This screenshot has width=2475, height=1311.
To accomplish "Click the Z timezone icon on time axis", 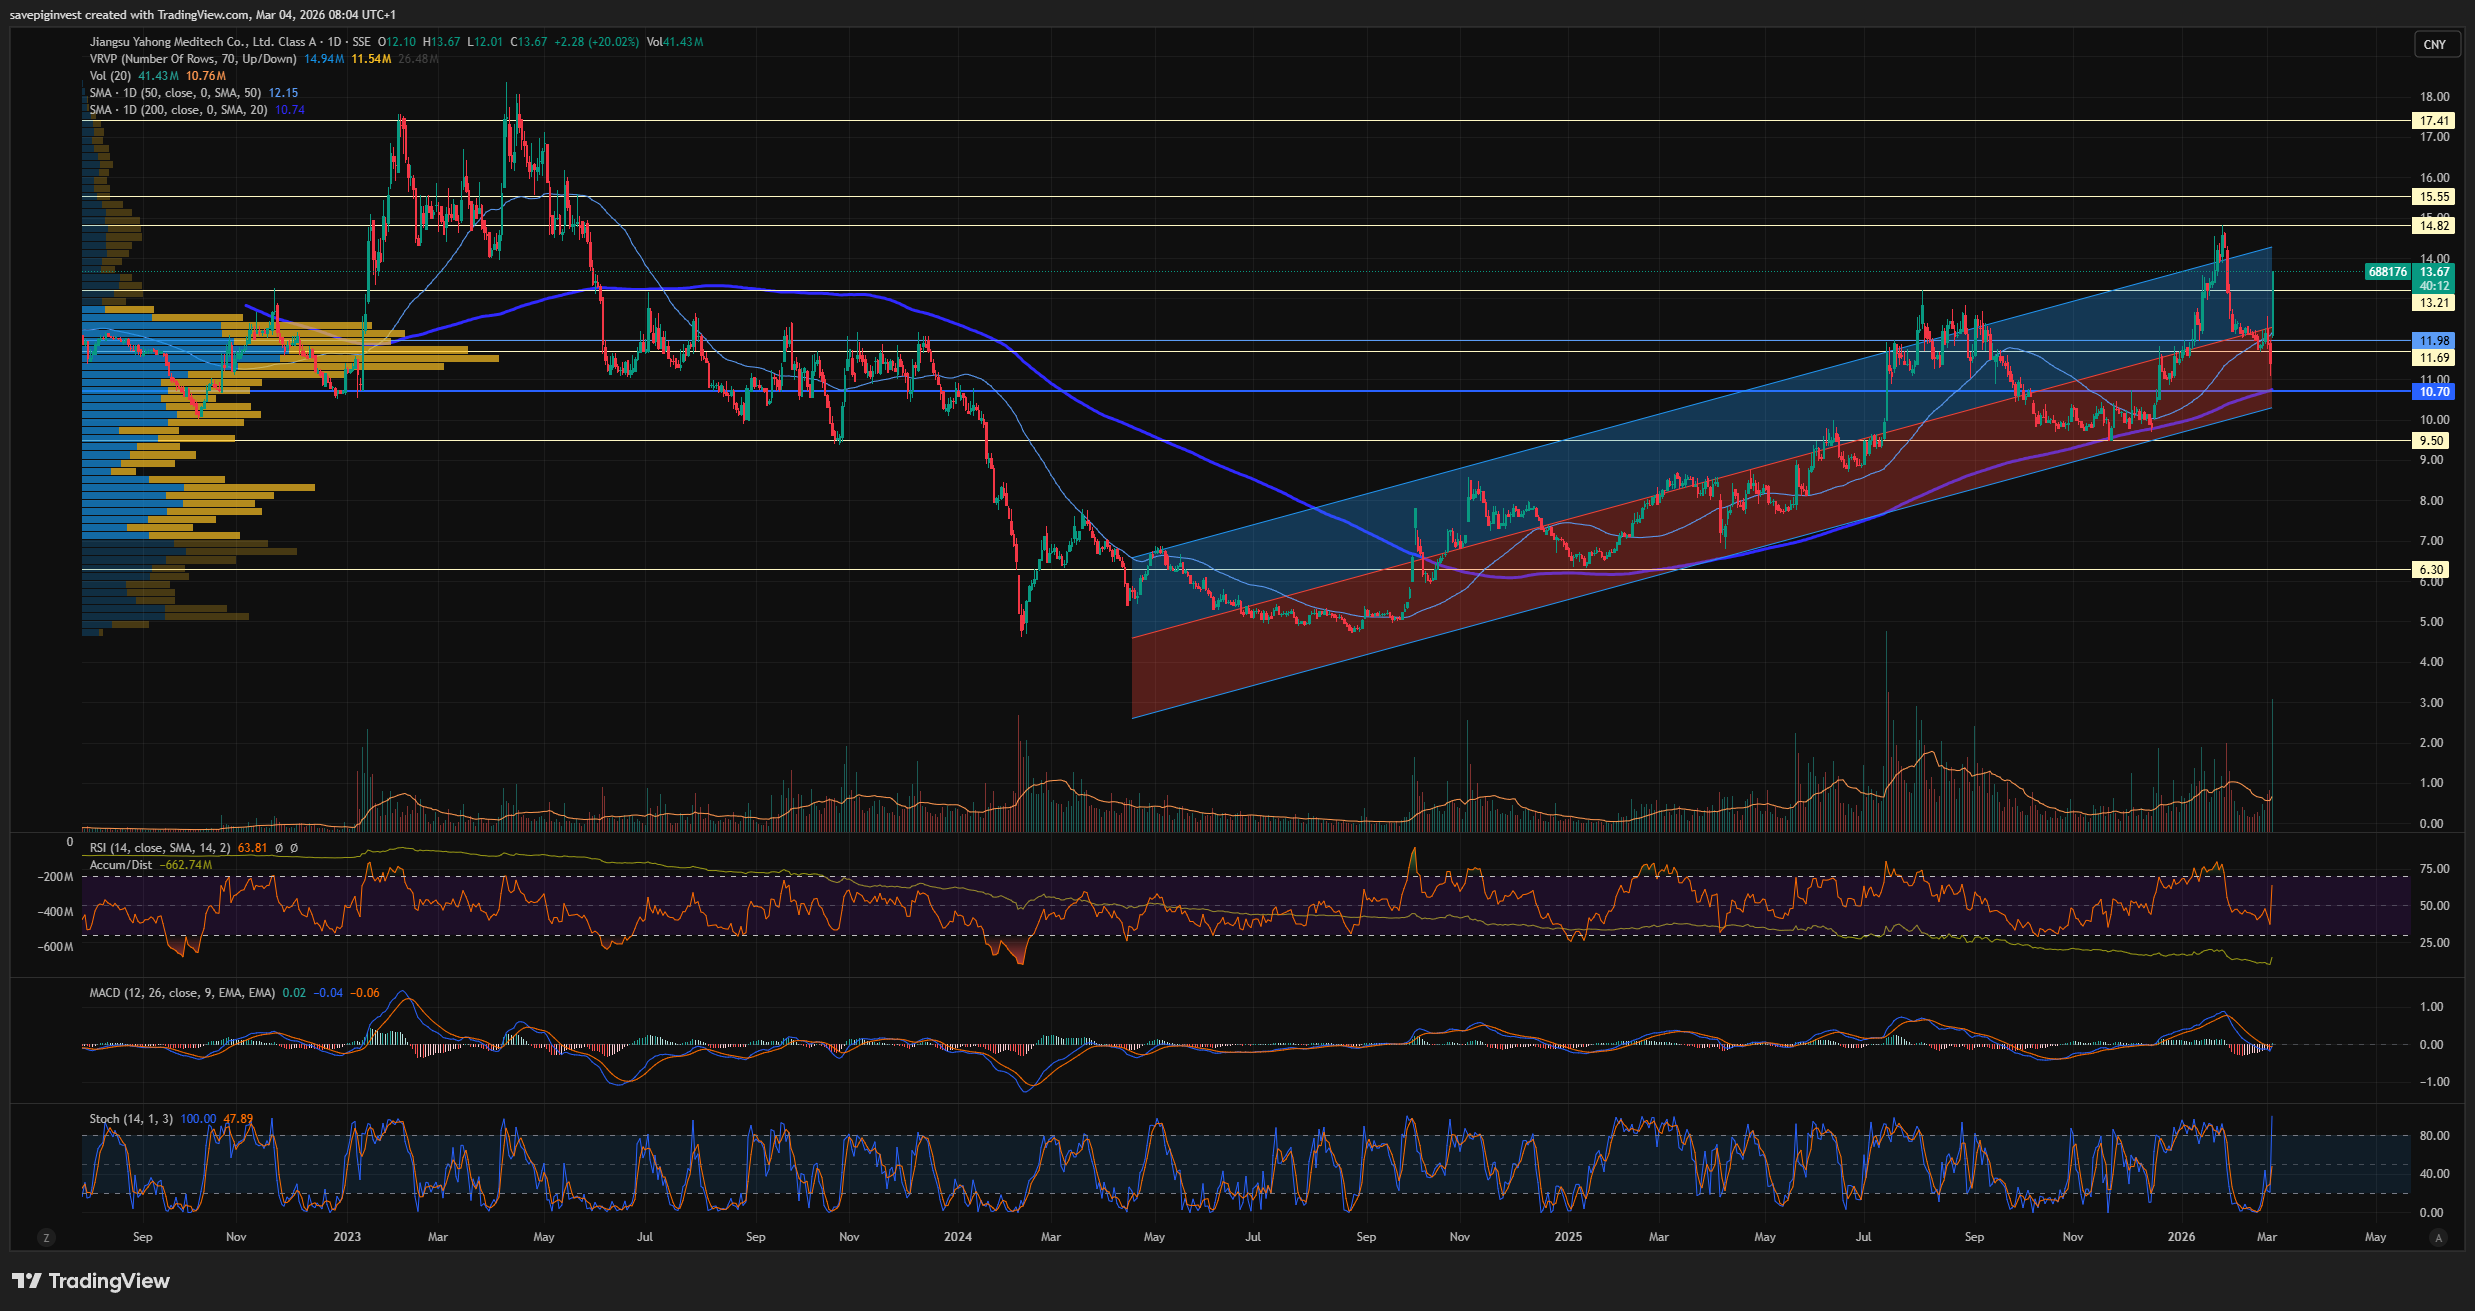I will click(x=46, y=1238).
